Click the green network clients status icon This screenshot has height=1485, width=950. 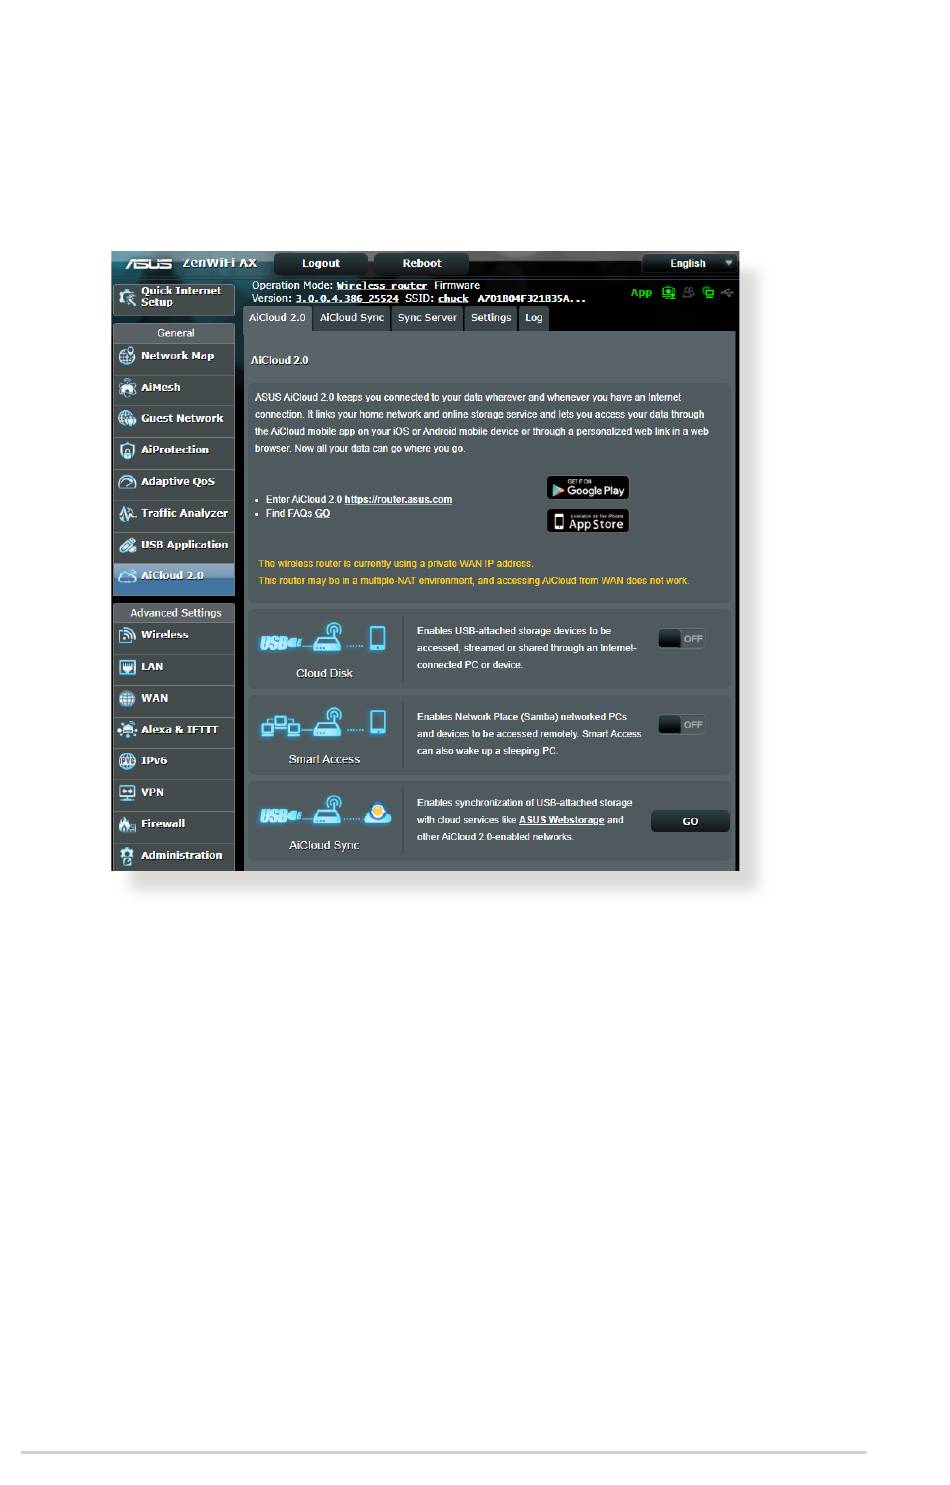708,293
